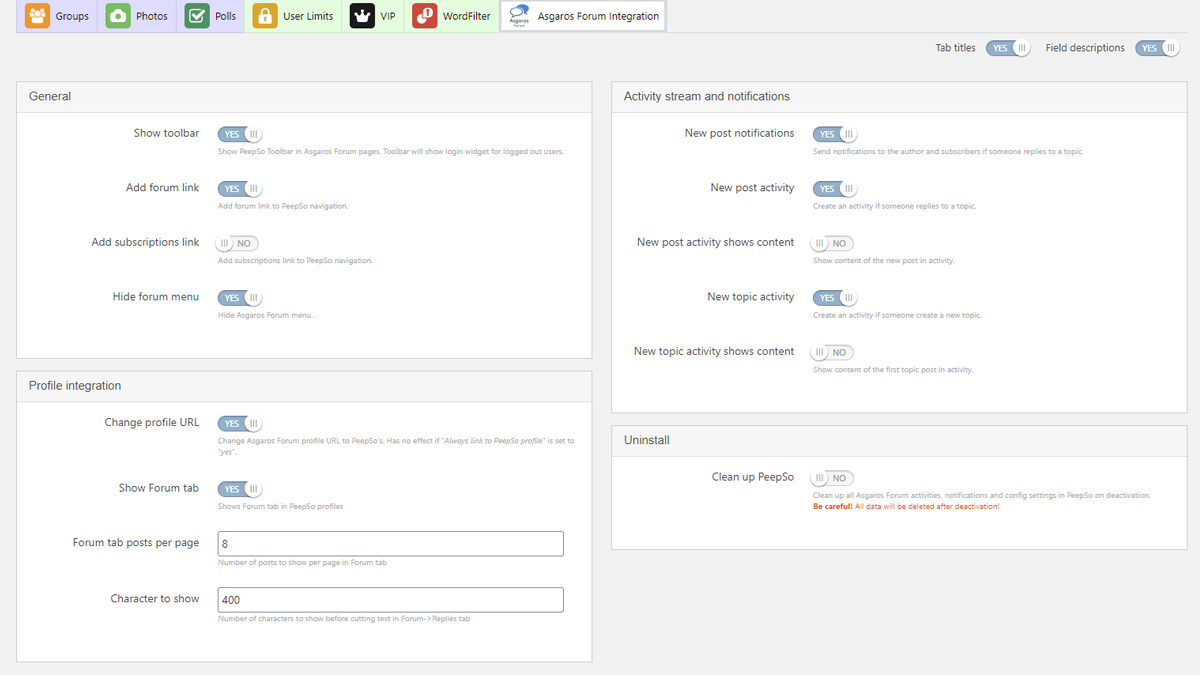Click the Forum tab posts per page field
1200x675 pixels.
click(x=391, y=544)
